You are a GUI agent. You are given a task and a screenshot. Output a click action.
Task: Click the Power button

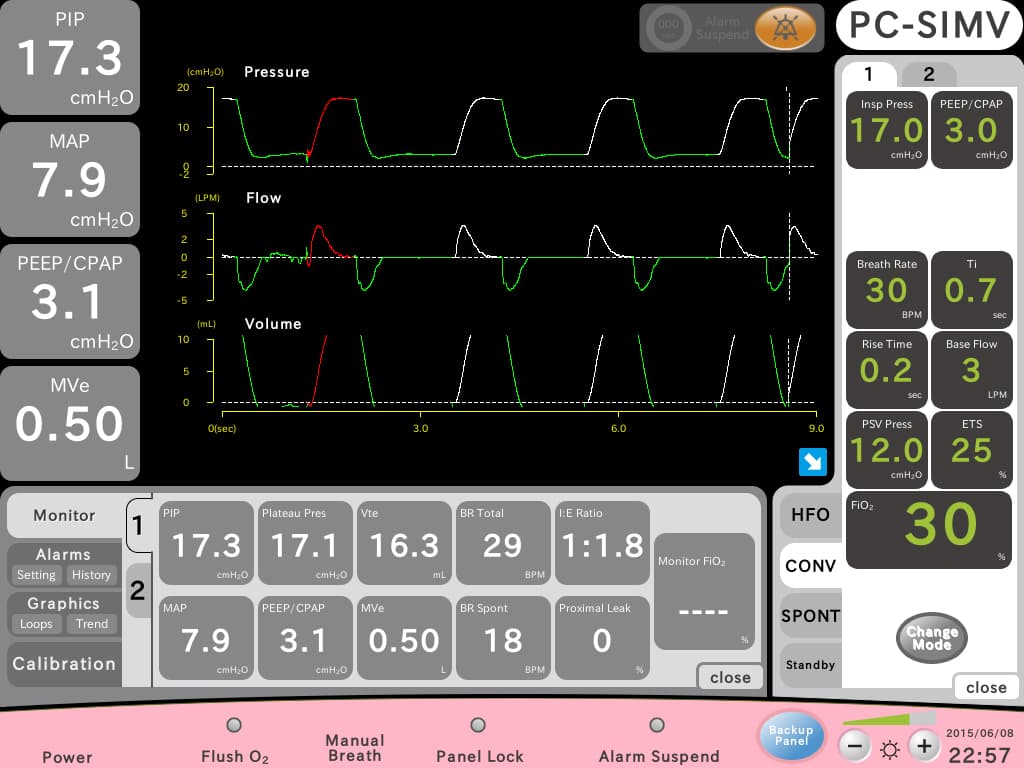[x=67, y=757]
